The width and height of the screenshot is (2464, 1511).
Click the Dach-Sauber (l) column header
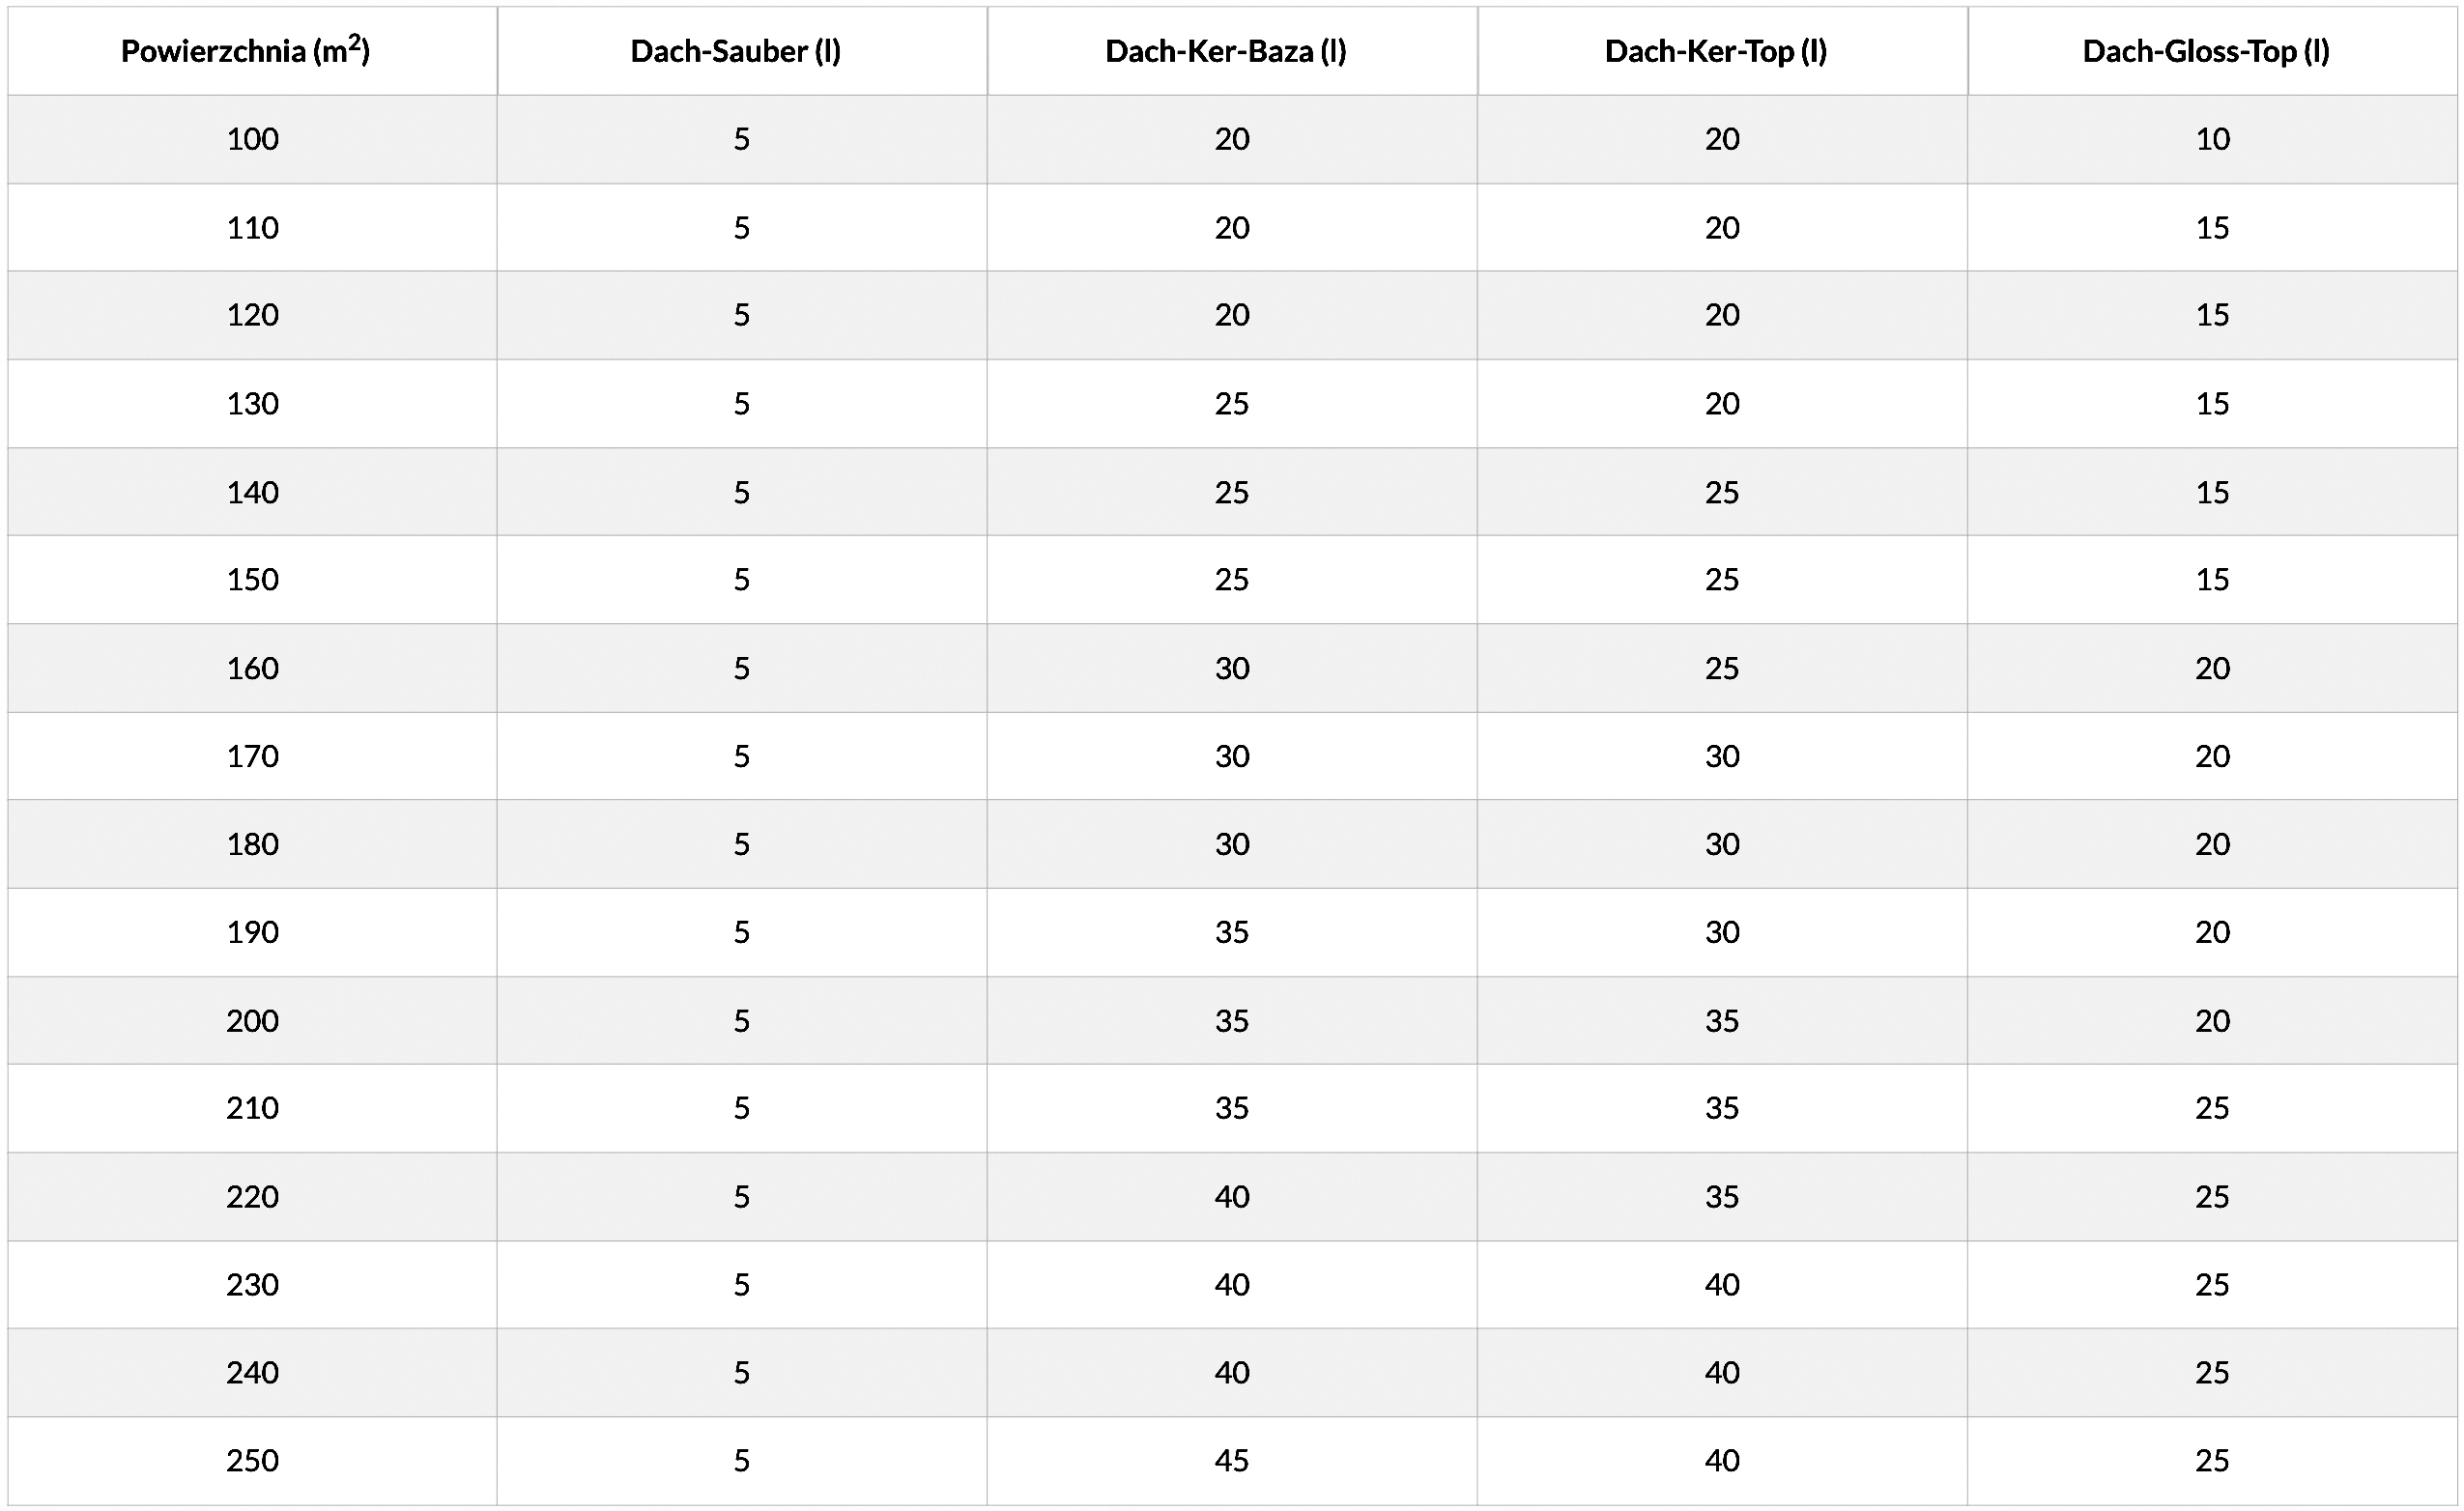735,51
